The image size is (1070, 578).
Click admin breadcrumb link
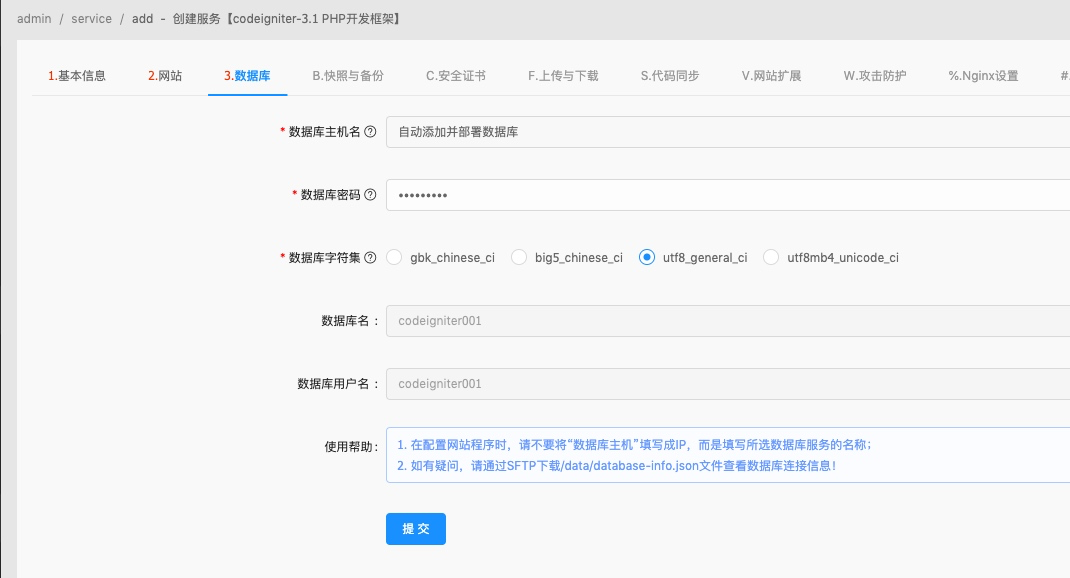coord(34,18)
